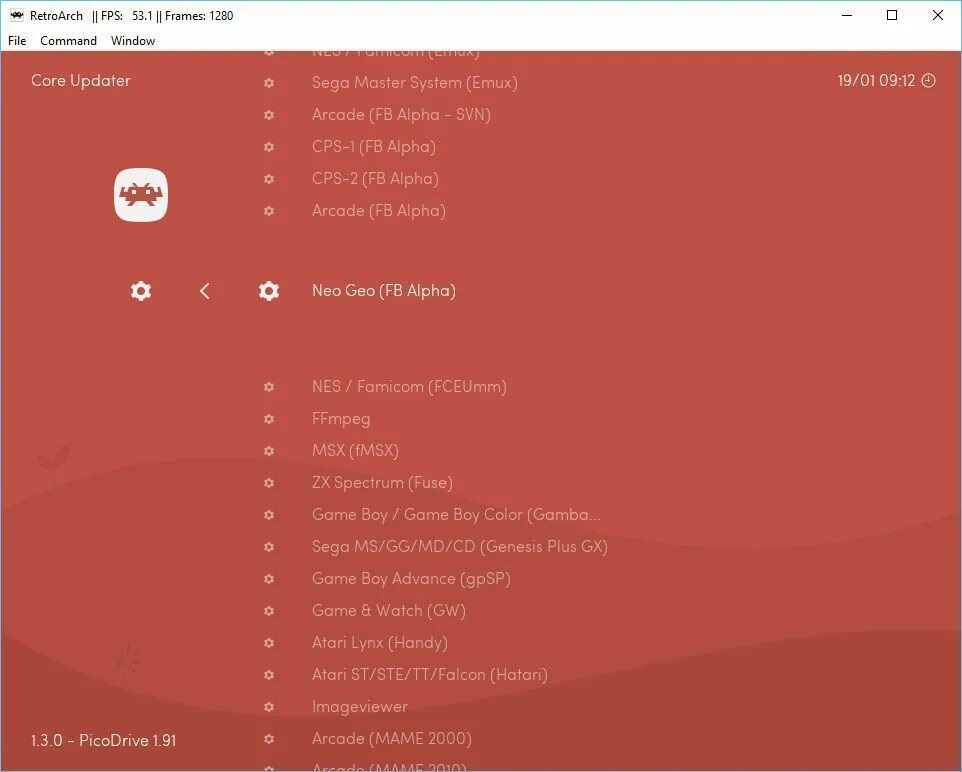Click the gear icon beside Genesis Plus GX
The image size is (962, 772).
point(269,546)
